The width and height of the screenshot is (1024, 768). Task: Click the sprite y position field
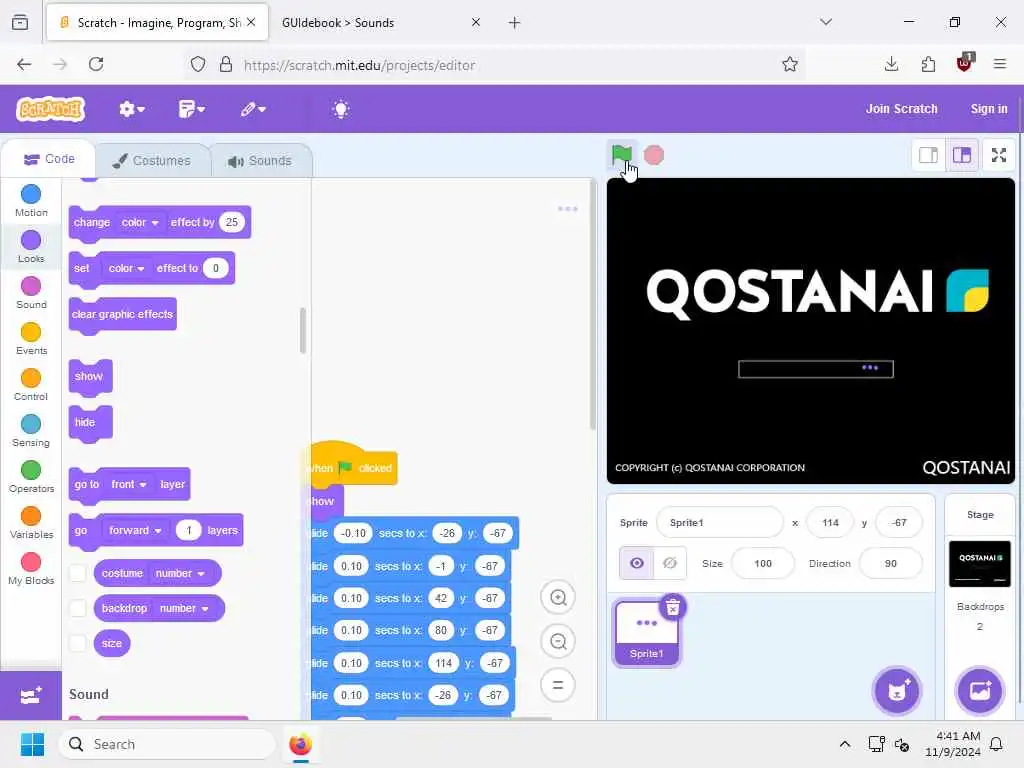(x=899, y=522)
